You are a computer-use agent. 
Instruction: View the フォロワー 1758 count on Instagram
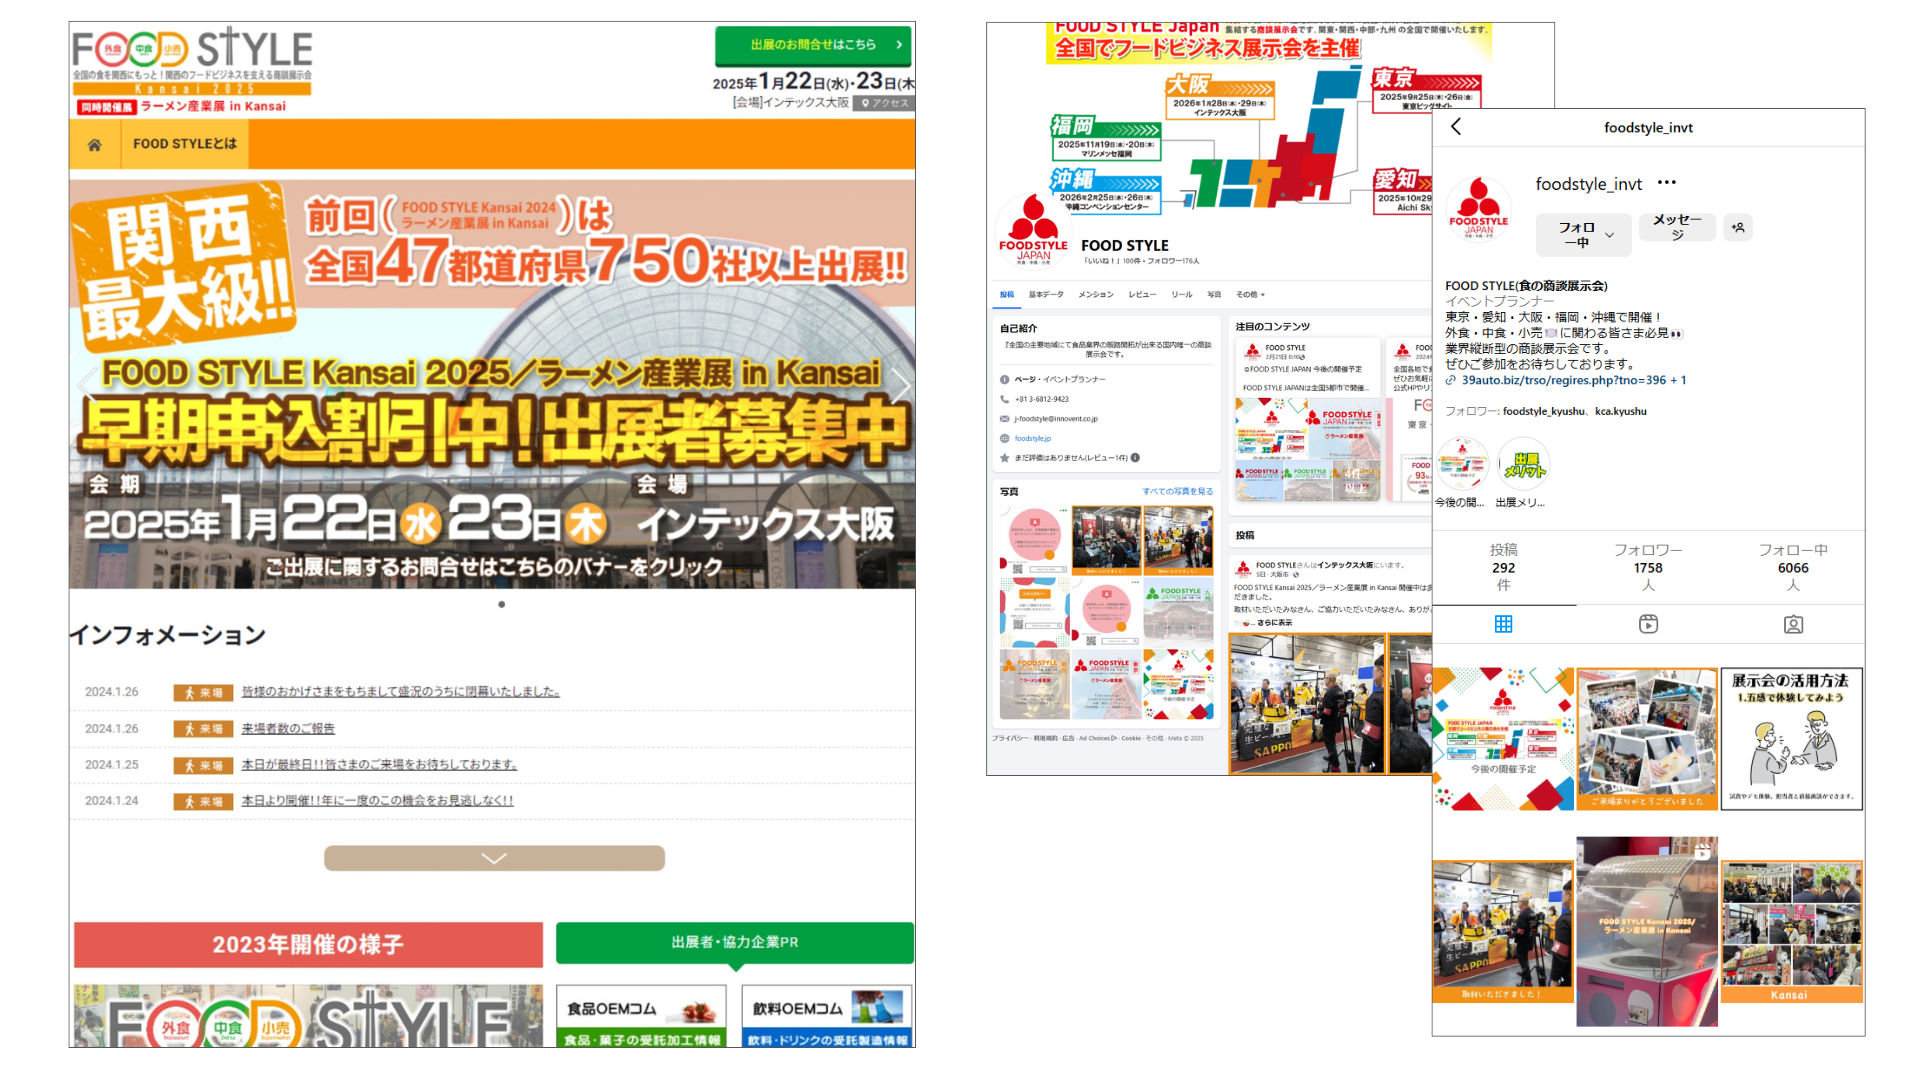click(1648, 567)
